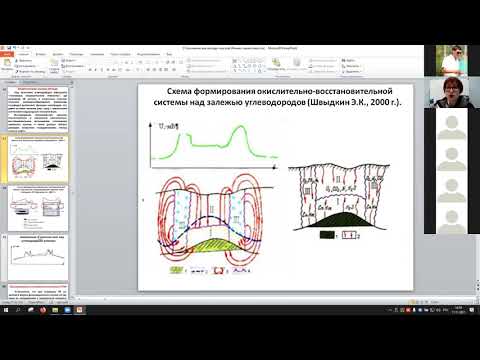Open the Arrange objects tool
Viewport: 480px width, 360px height.
[276, 64]
